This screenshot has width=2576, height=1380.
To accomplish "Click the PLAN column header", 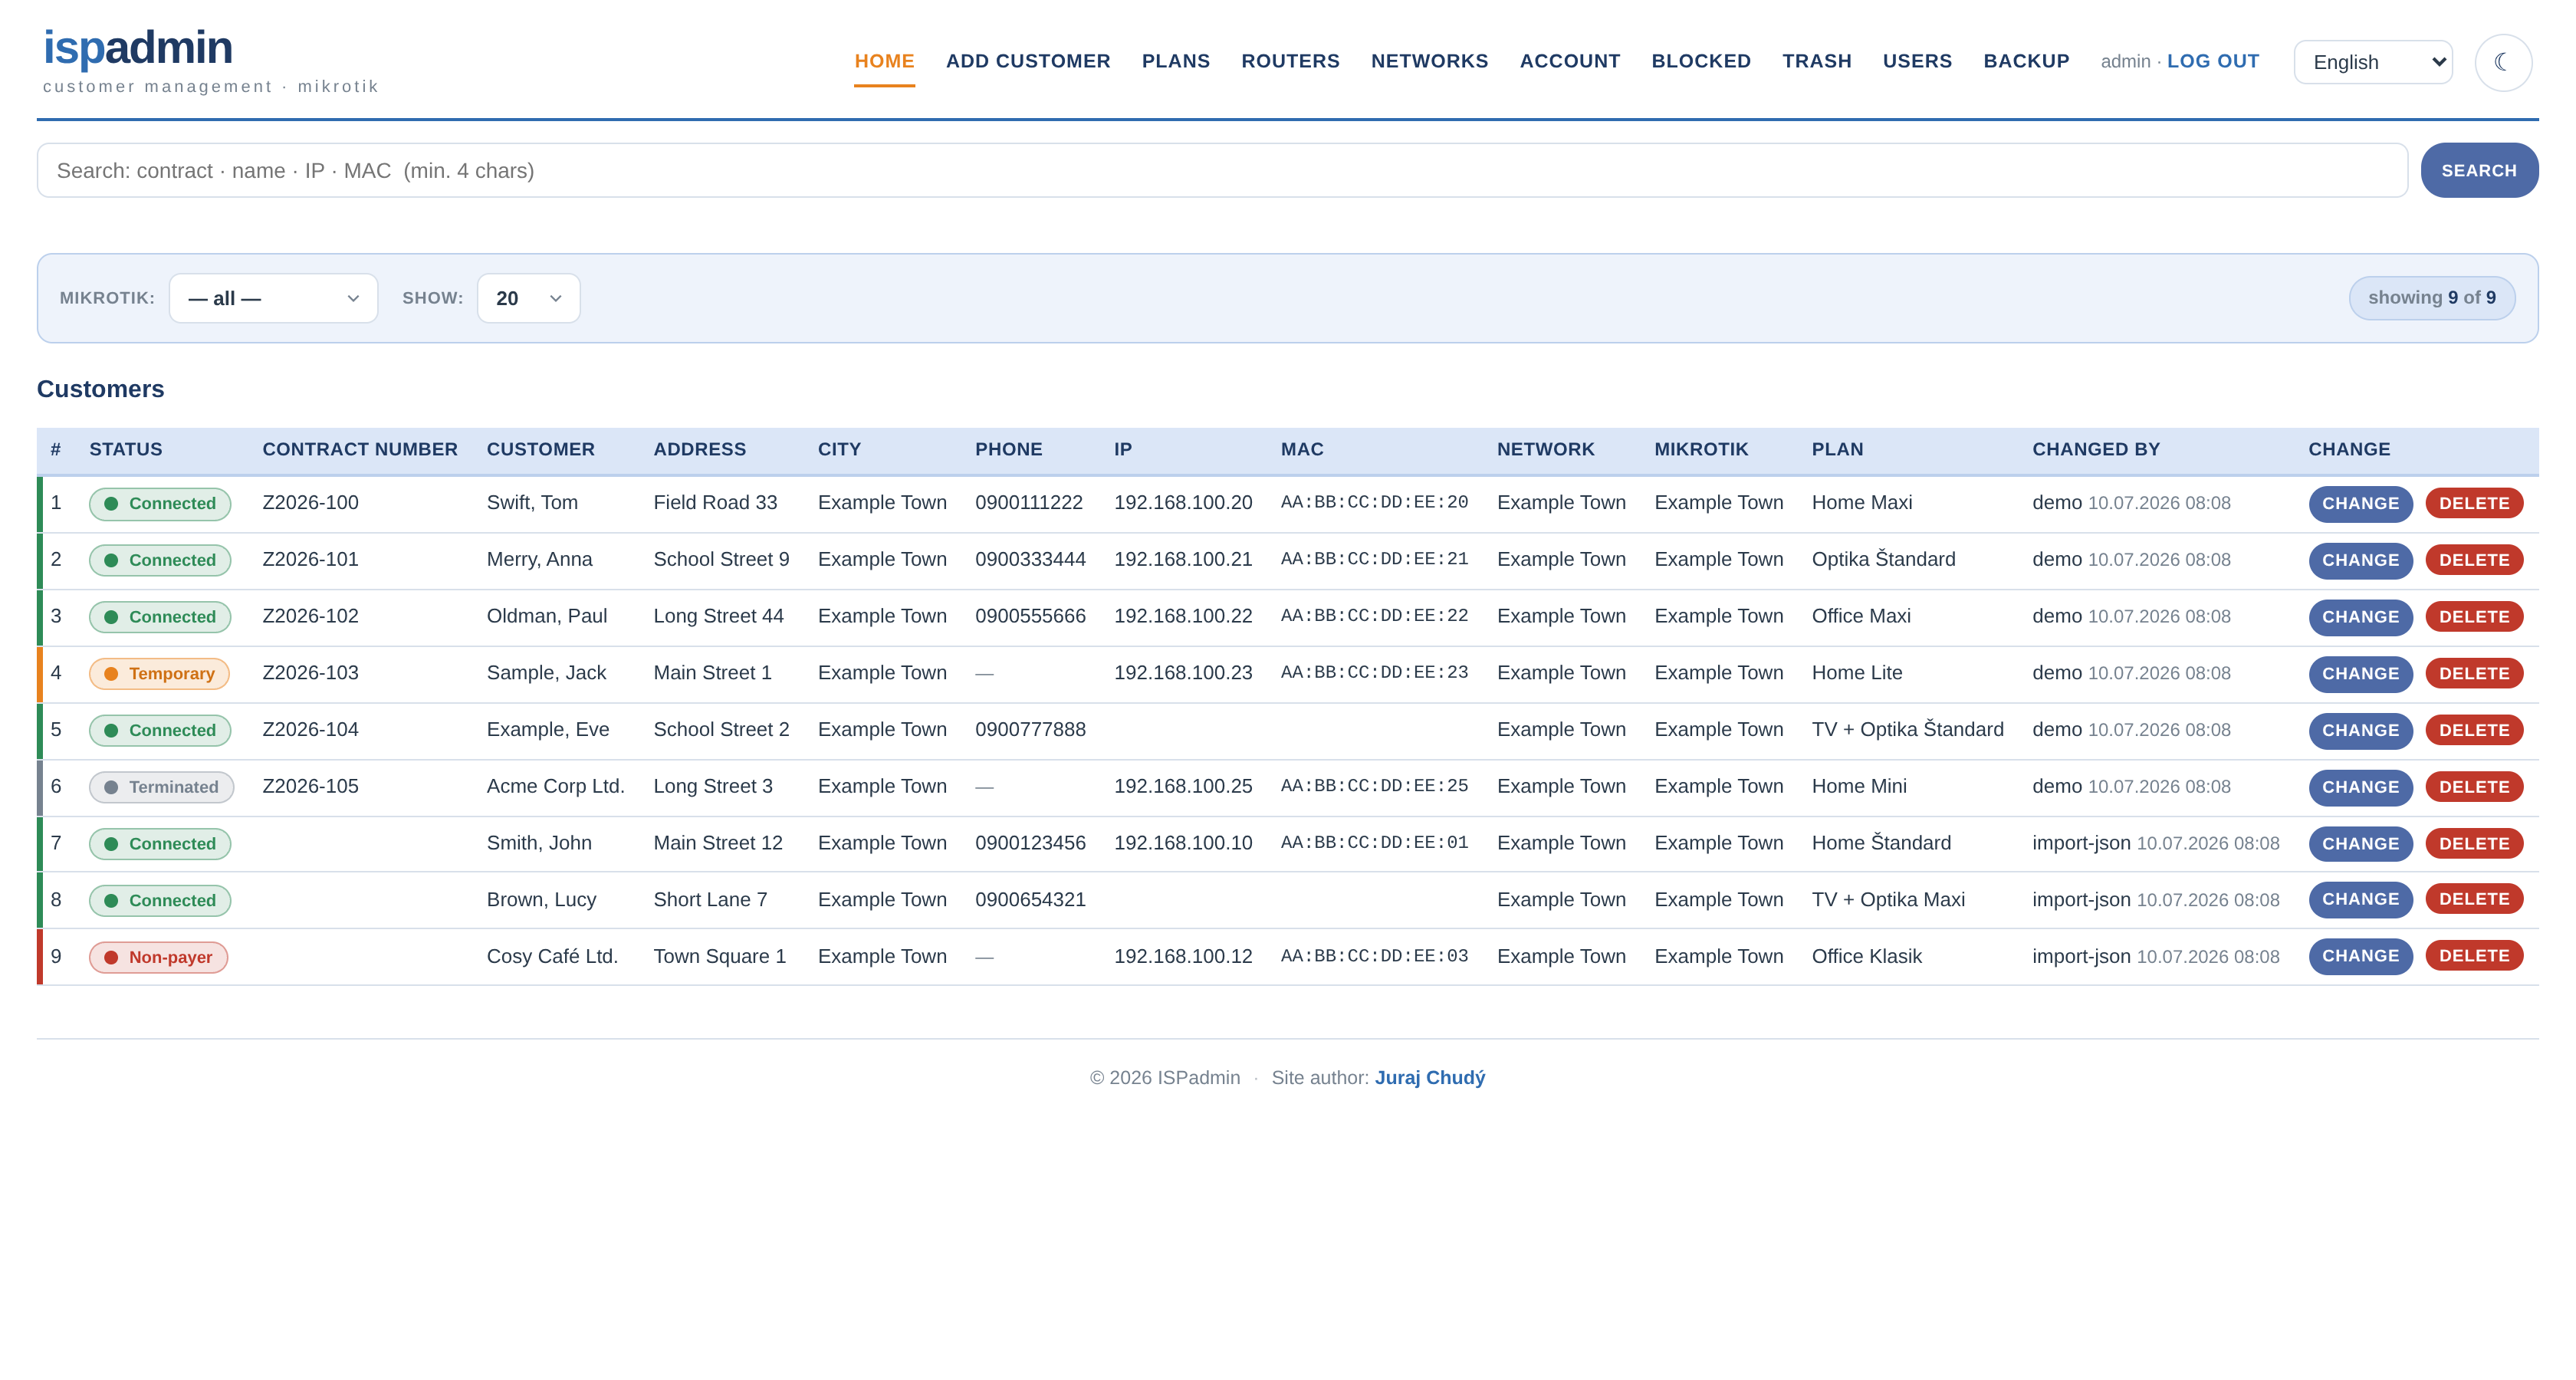I will click(1837, 449).
